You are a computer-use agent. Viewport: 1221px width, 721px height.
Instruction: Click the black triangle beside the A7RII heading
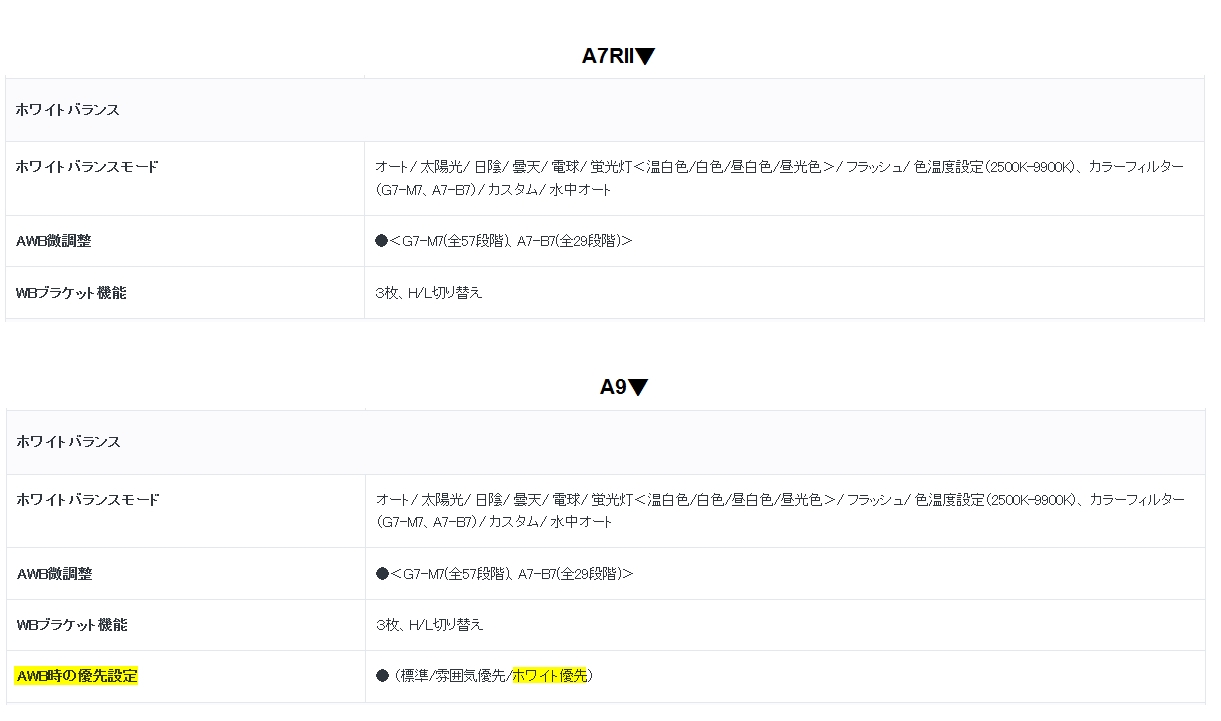(645, 57)
